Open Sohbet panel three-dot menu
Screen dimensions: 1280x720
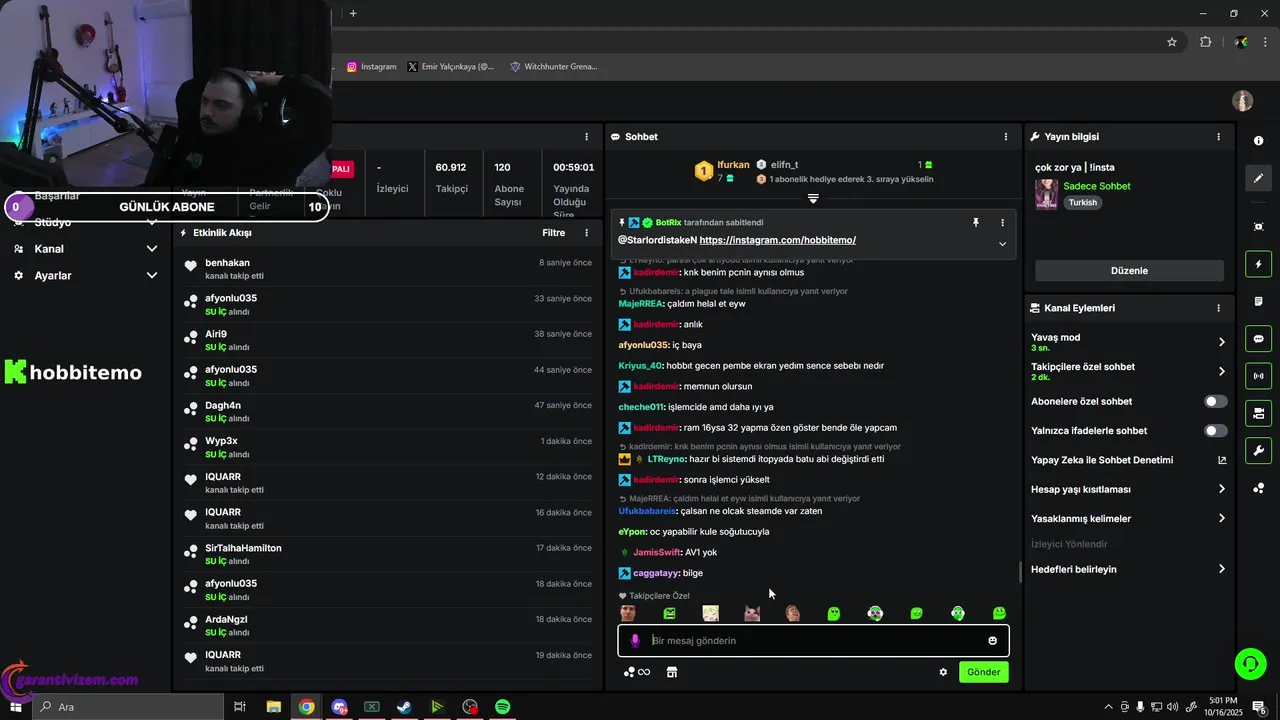pos(1006,137)
